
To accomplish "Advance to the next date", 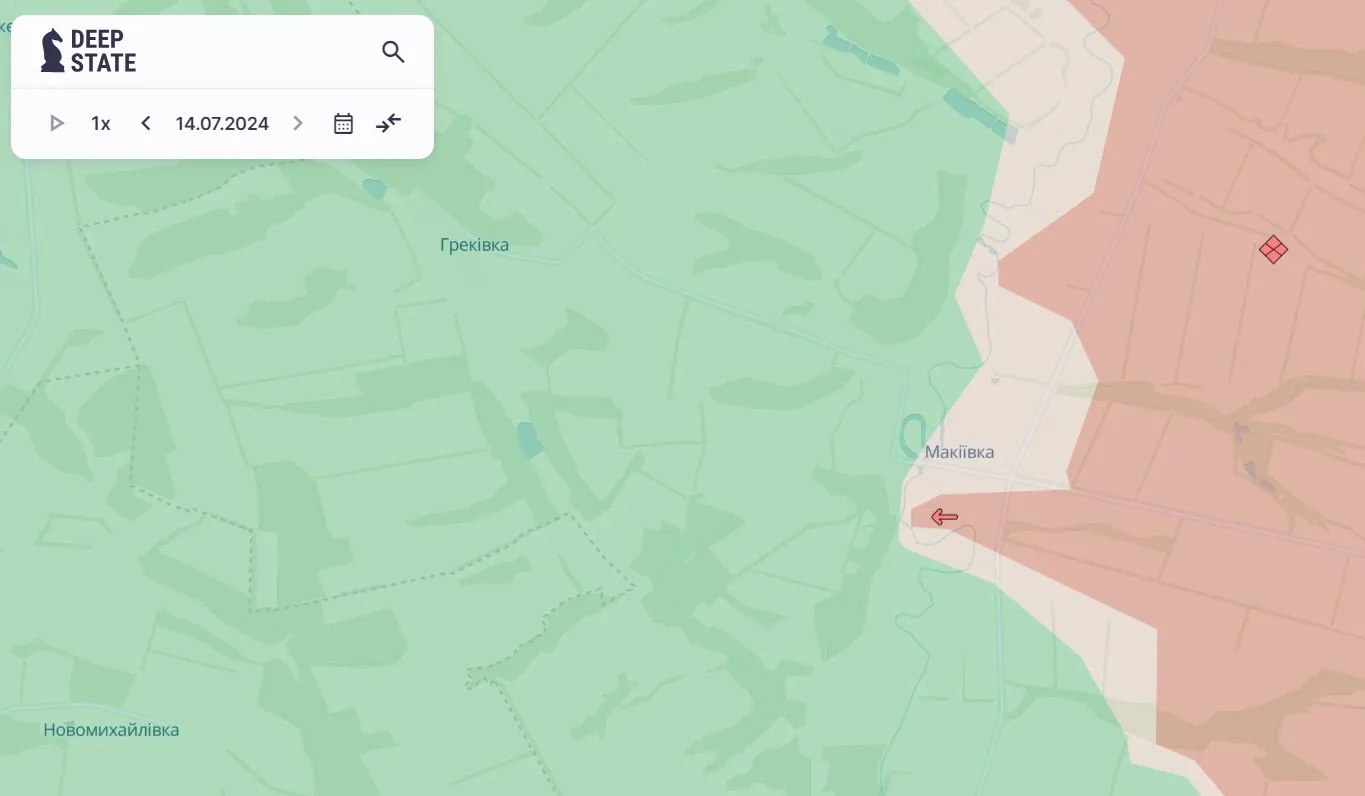I will click(x=298, y=123).
